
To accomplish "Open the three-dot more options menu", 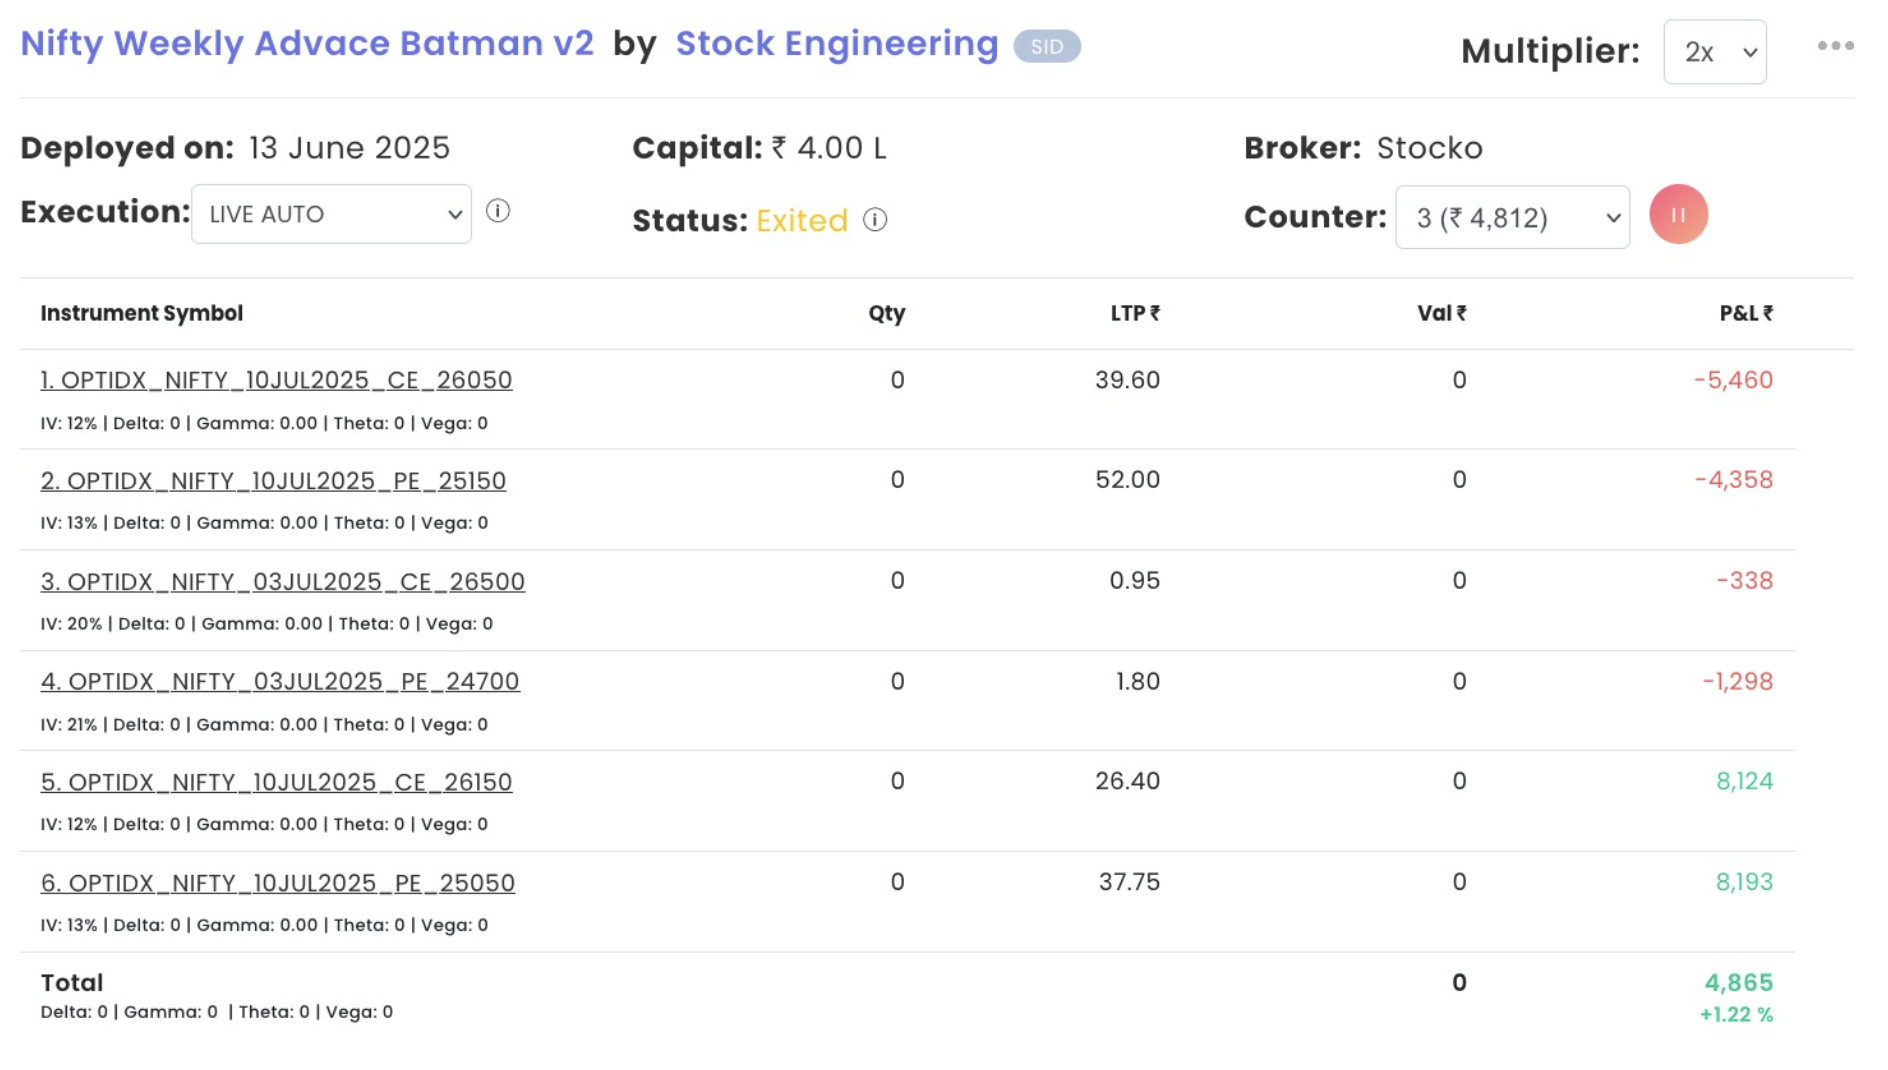I will 1835,46.
